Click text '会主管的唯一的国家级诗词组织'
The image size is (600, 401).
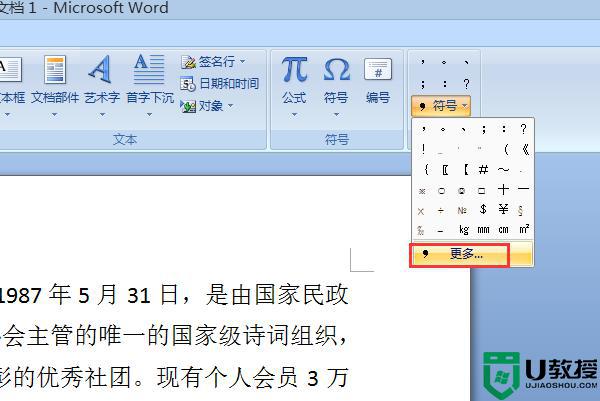[172, 336]
